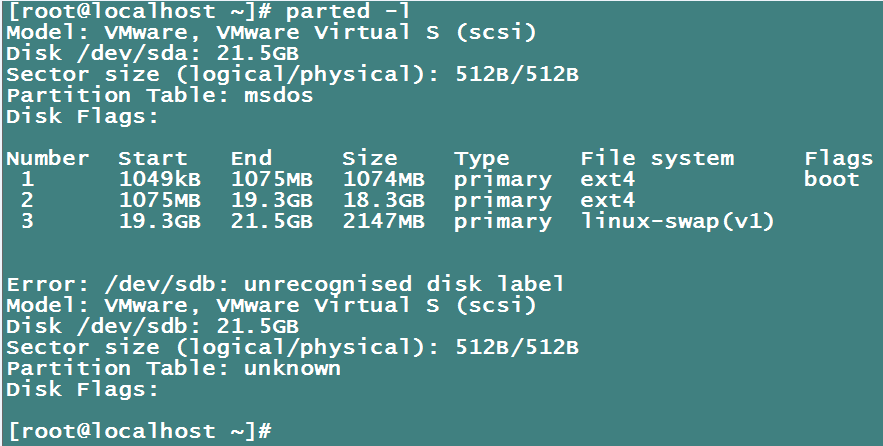This screenshot has height=446, width=883.
Task: Click the last command prompt at bottom
Action: (x=138, y=431)
